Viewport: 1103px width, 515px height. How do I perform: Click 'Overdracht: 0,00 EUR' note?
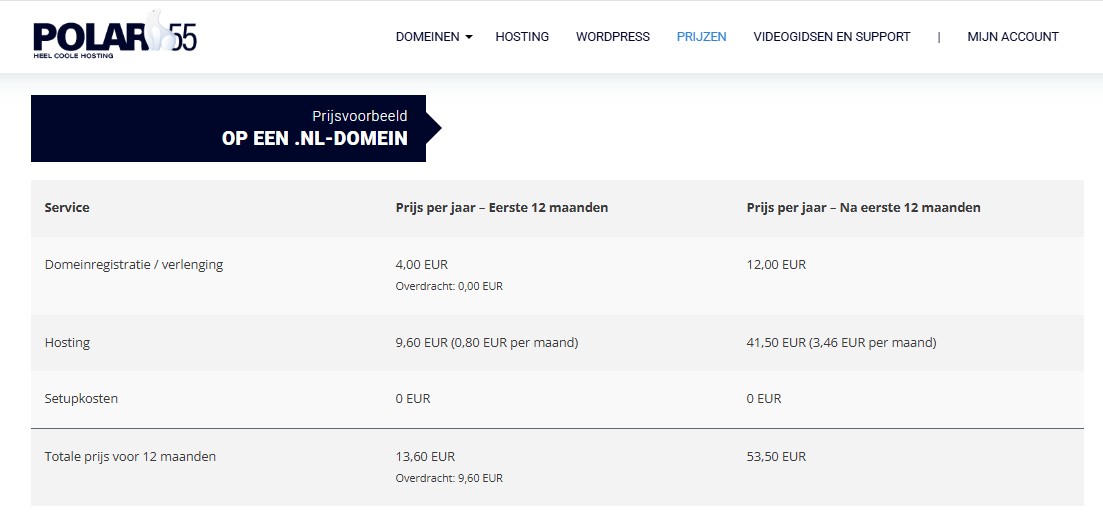449,286
